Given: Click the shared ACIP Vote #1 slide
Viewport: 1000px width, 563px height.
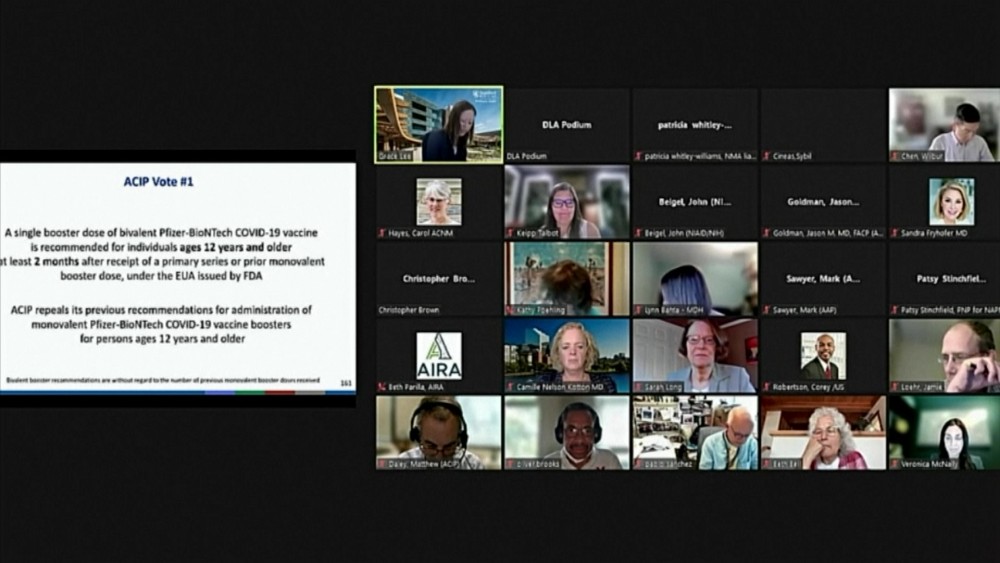Looking at the screenshot, I should tap(177, 277).
